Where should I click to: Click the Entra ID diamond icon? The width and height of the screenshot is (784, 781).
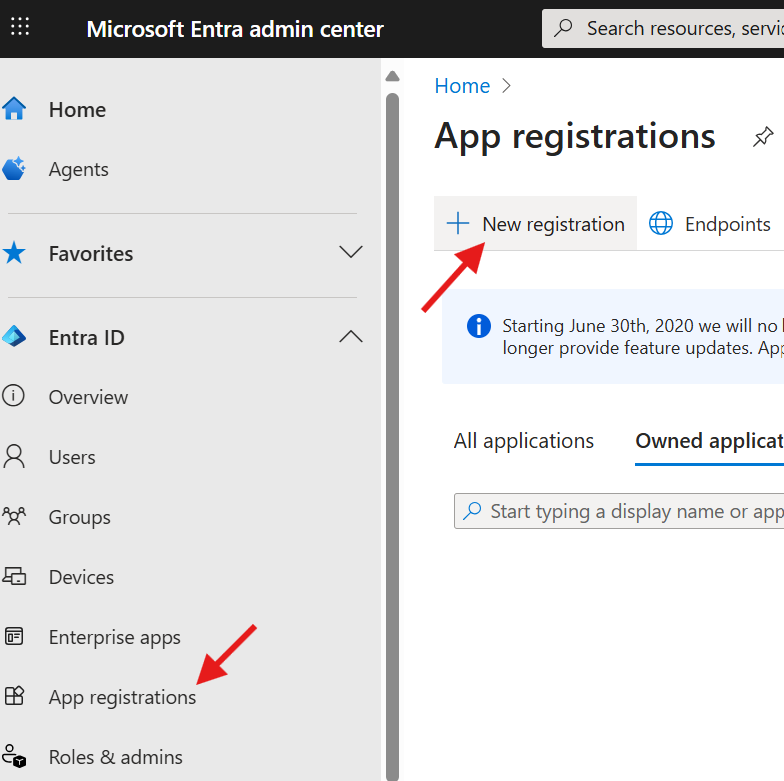click(14, 337)
